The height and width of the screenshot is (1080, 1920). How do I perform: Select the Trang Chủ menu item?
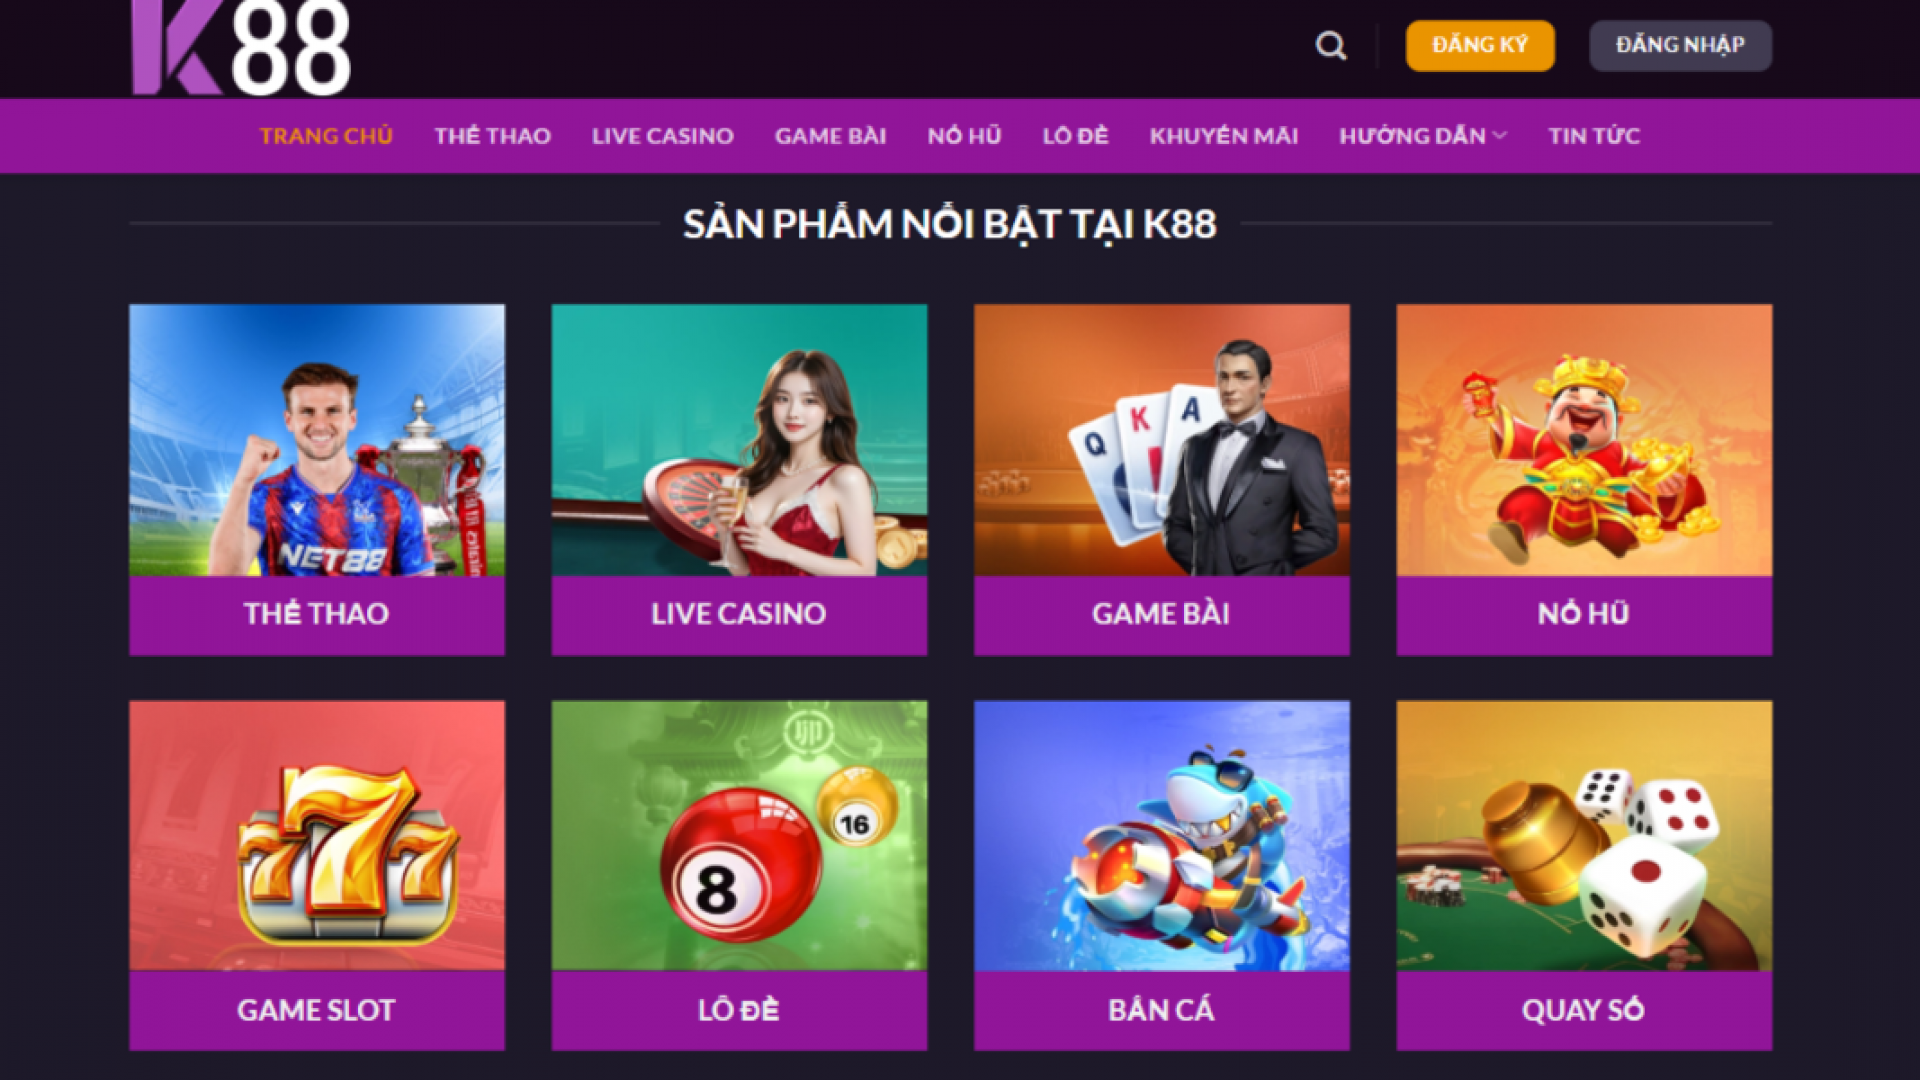point(326,136)
